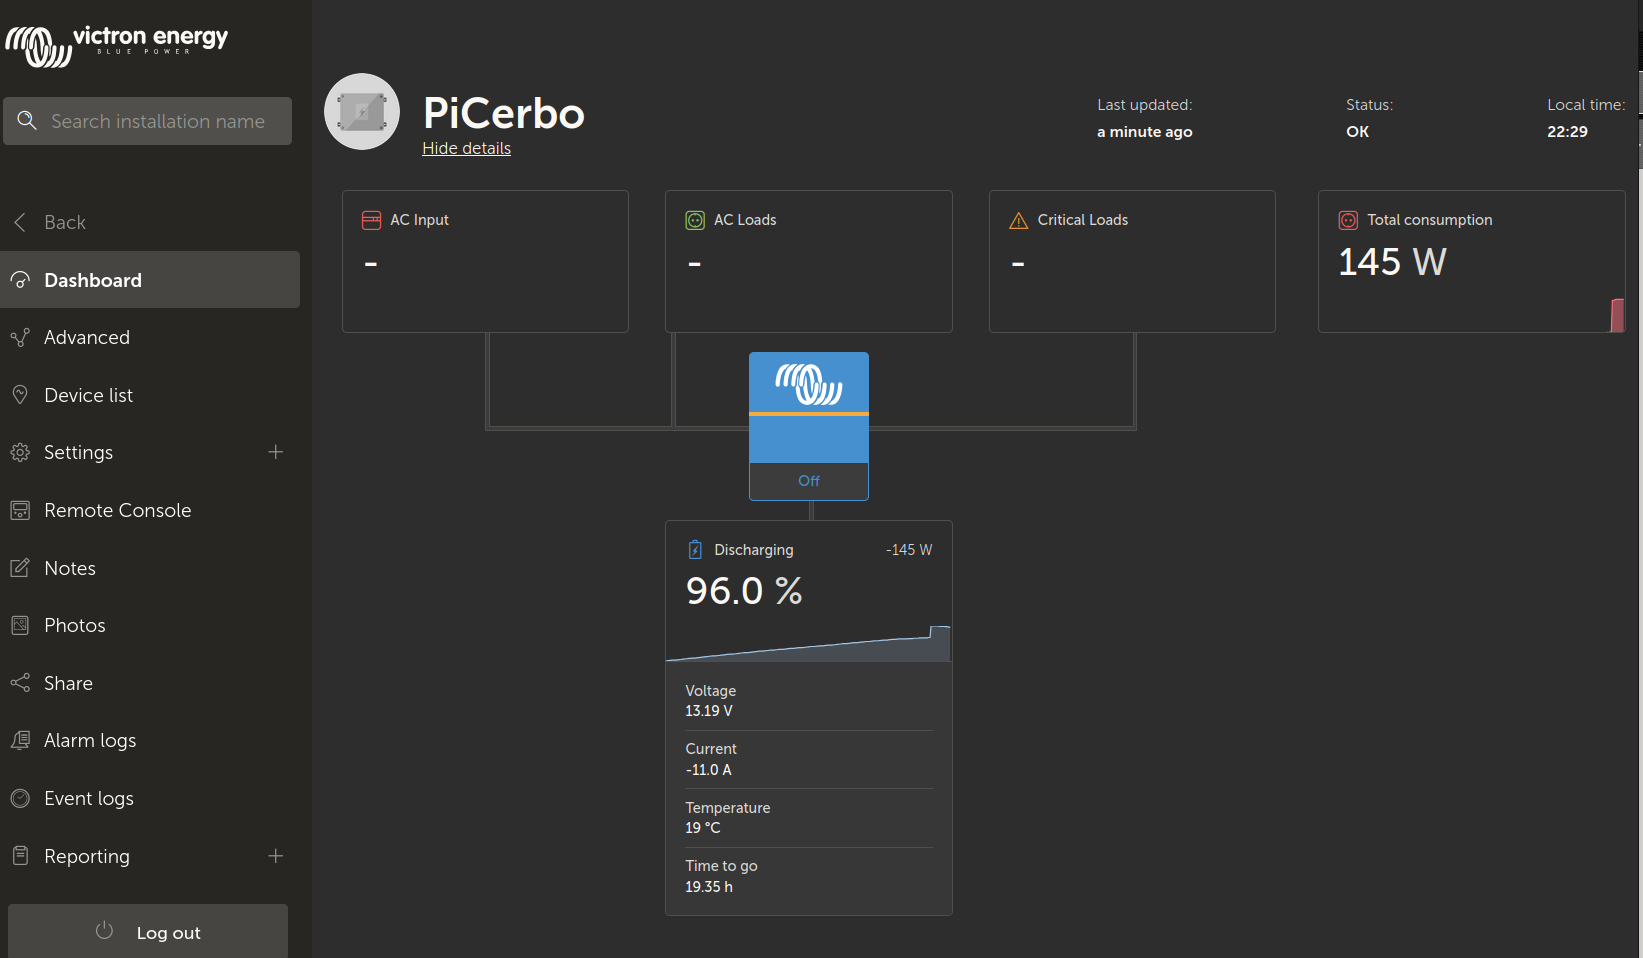Expand the Settings submenu with plus

[x=276, y=452]
